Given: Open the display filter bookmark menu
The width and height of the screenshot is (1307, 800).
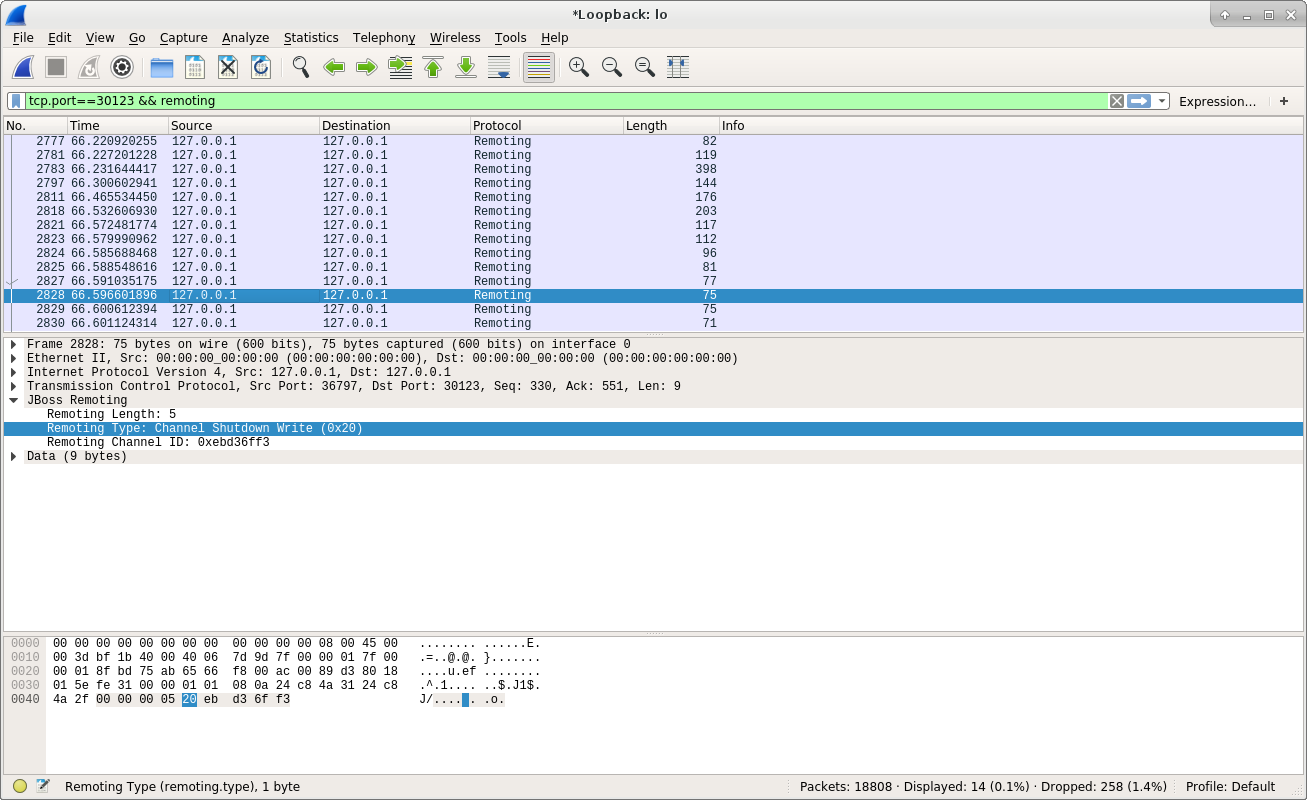Looking at the screenshot, I should 16,101.
